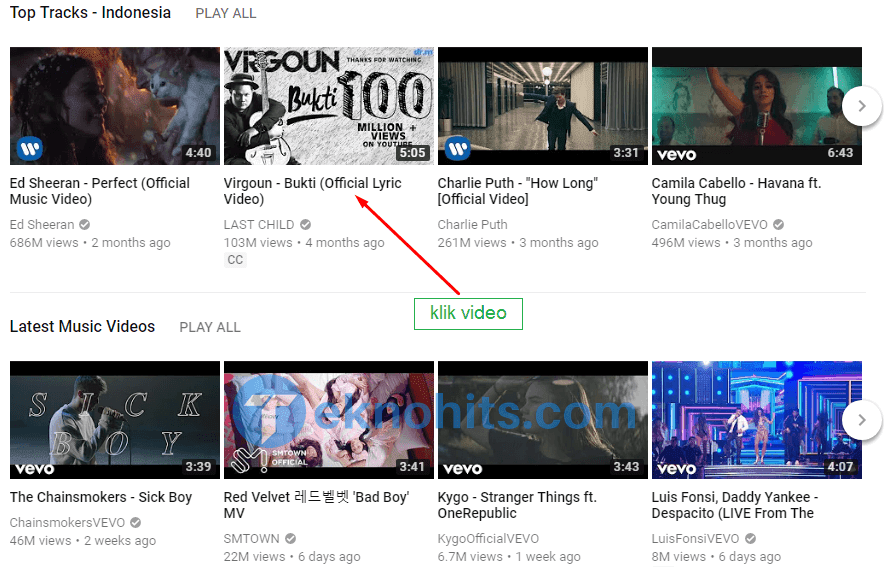Open Camila Cabello Havana video thumbnail

click(x=756, y=106)
